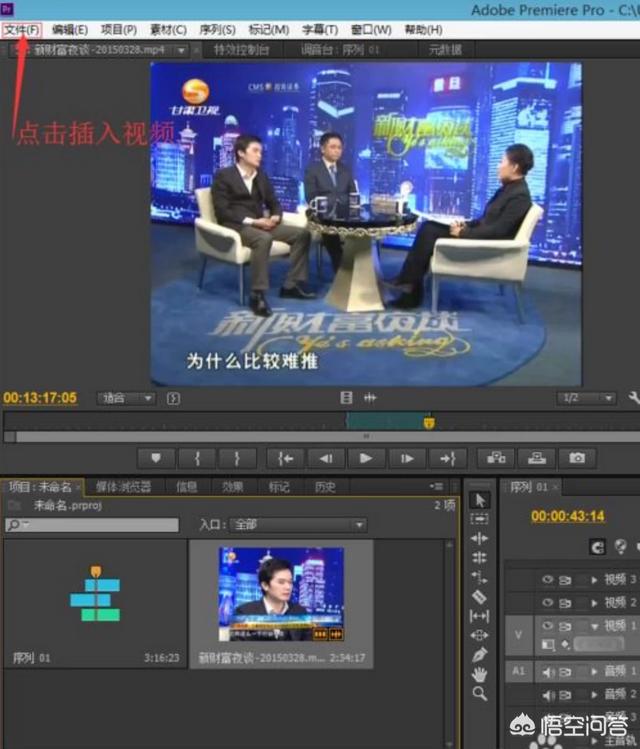Click the Export Frame camera icon

click(577, 458)
